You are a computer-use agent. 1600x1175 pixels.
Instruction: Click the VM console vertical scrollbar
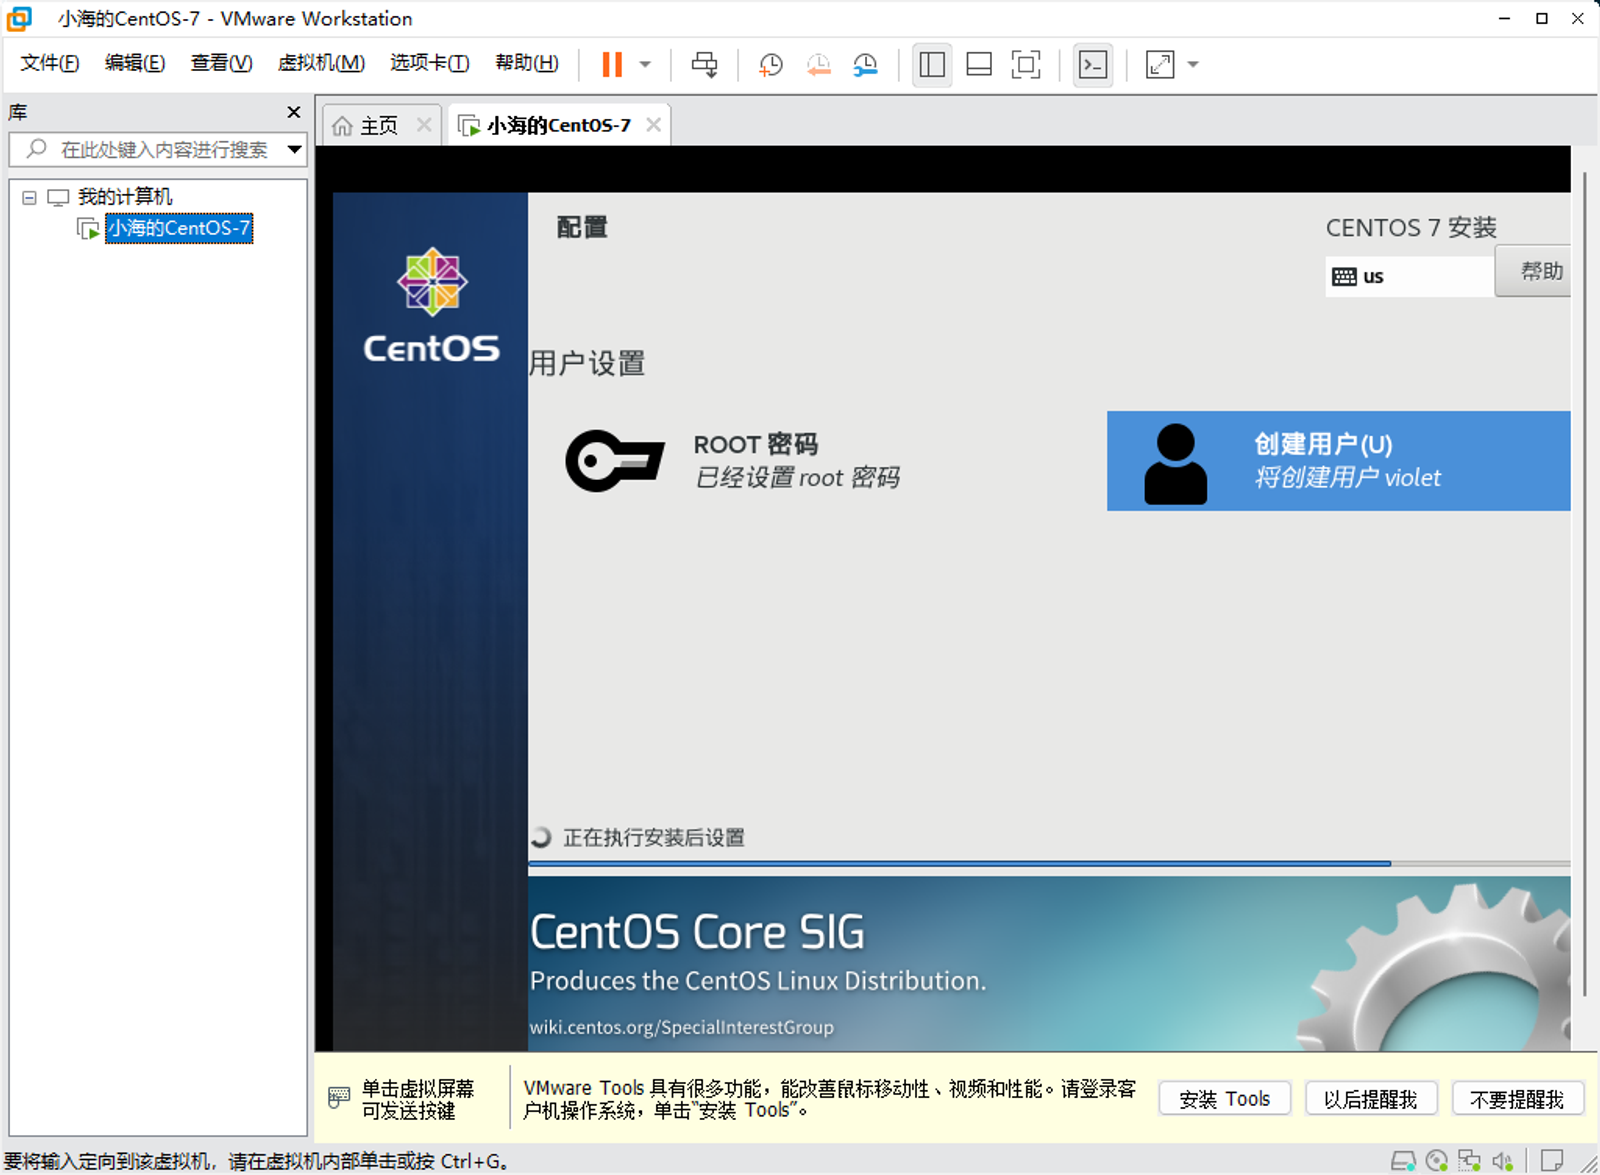(x=1585, y=583)
